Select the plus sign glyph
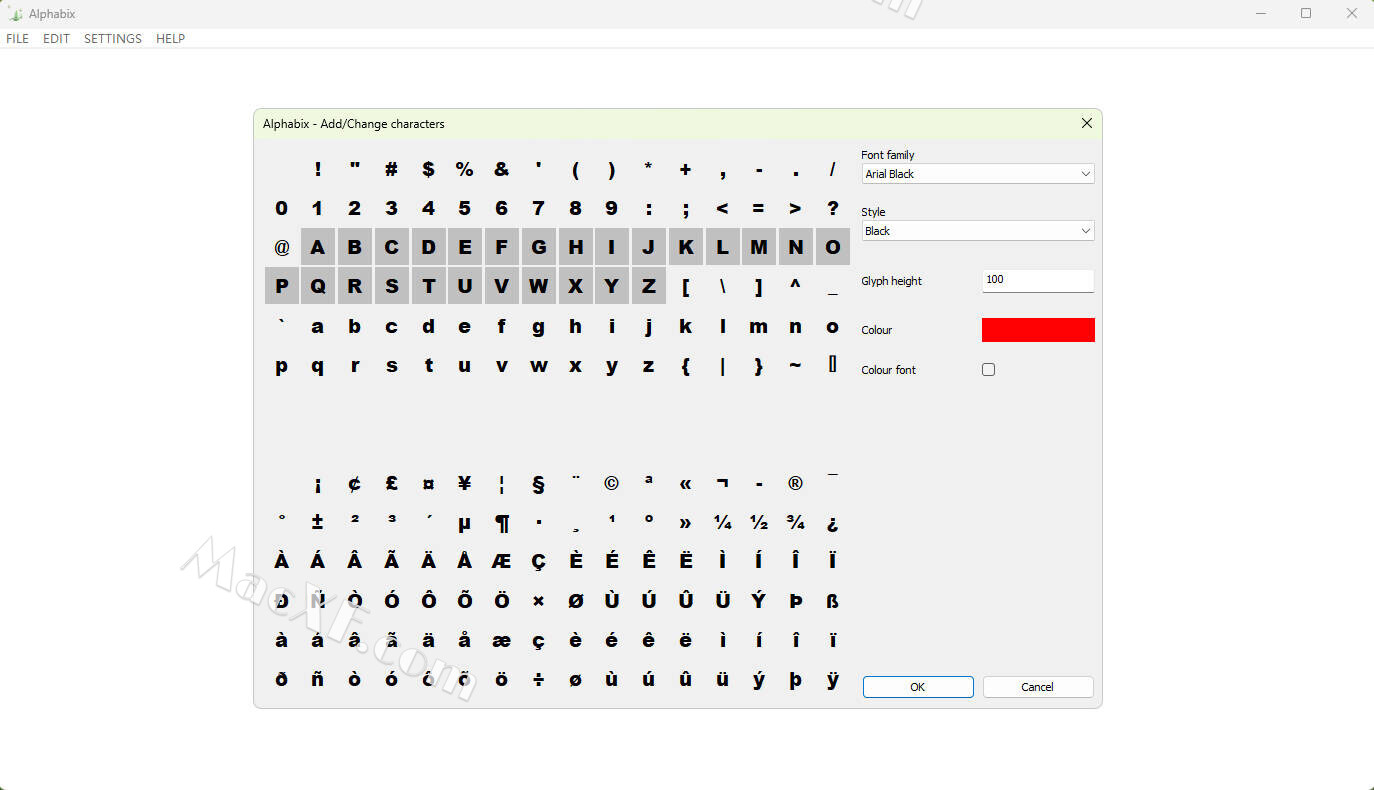The height and width of the screenshot is (790, 1374). (685, 169)
